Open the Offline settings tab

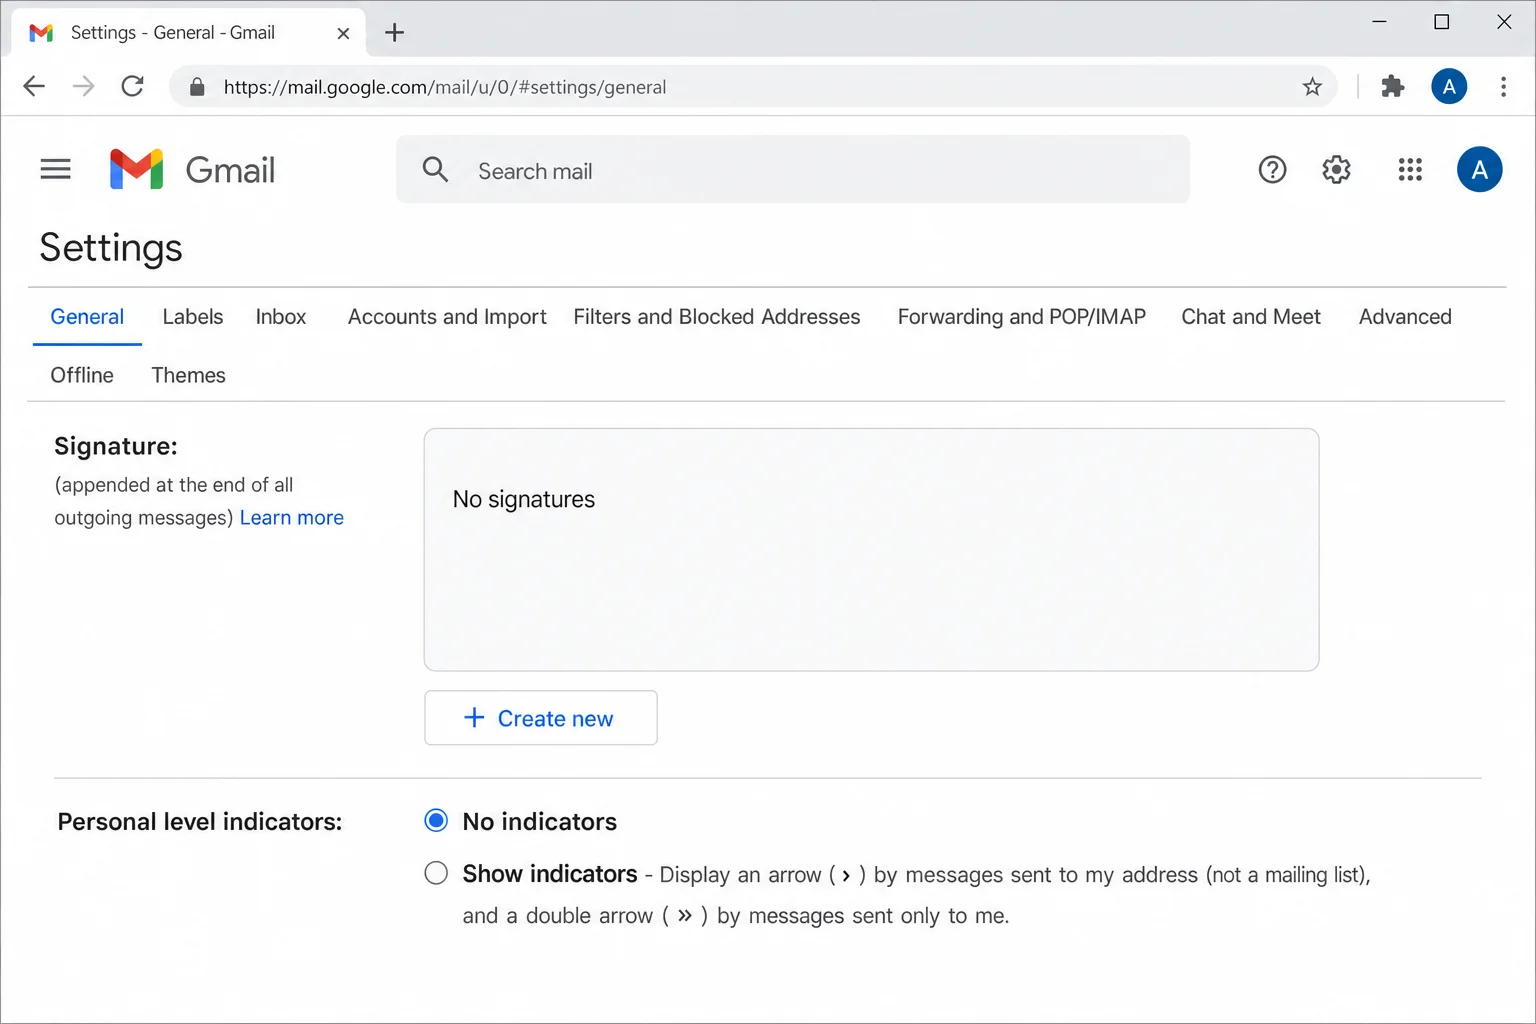(x=82, y=375)
